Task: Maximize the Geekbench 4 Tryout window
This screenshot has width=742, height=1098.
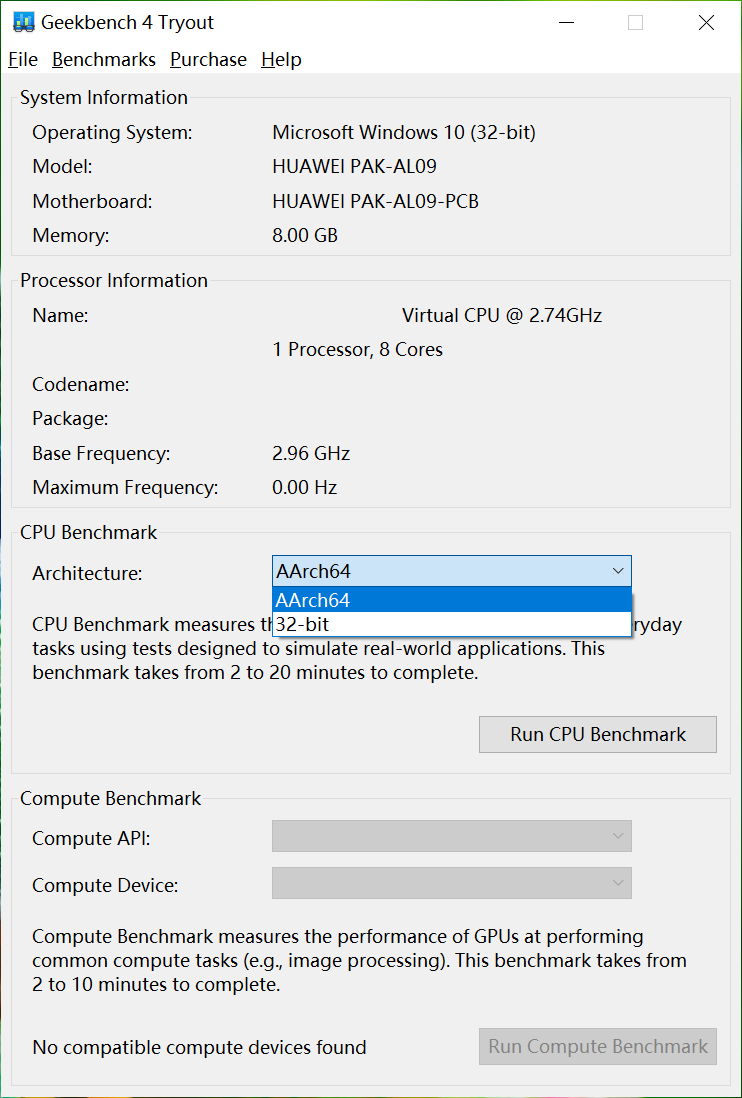Action: 636,22
